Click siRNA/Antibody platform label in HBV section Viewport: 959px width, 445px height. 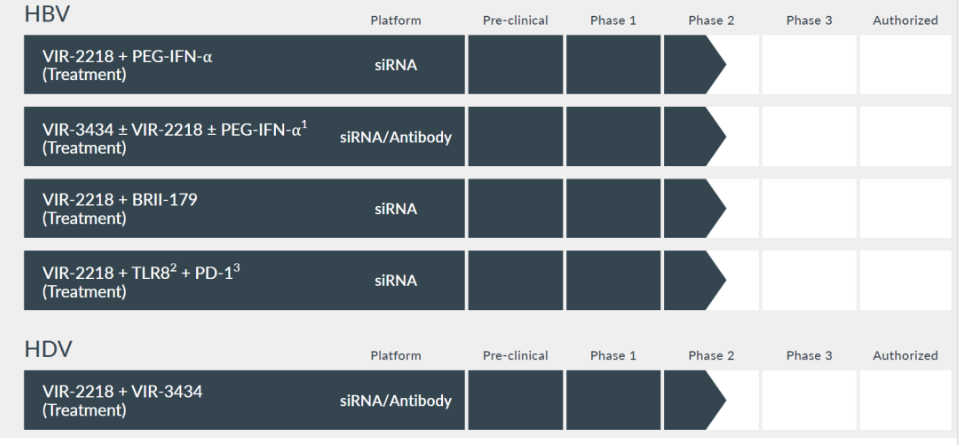396,137
